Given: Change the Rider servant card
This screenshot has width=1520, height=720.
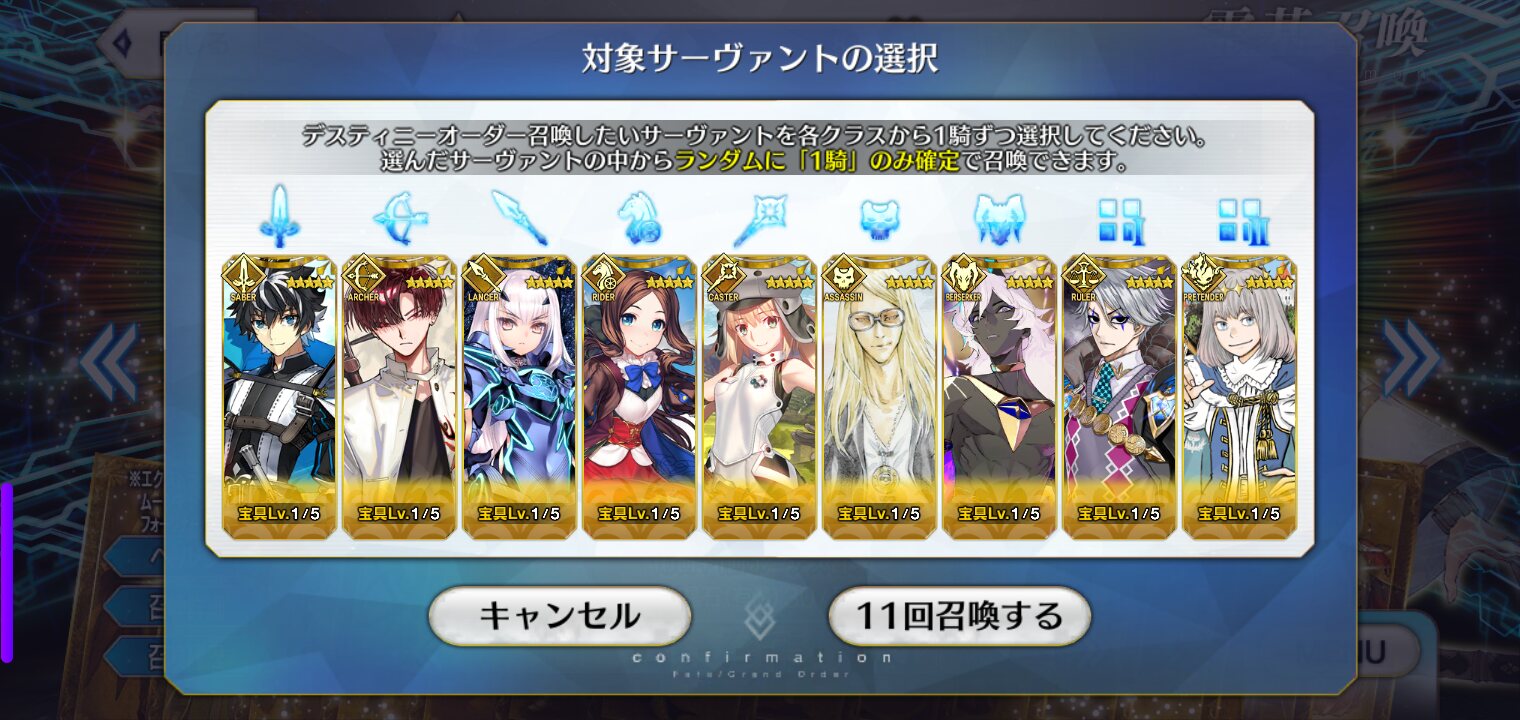Looking at the screenshot, I should (x=639, y=396).
